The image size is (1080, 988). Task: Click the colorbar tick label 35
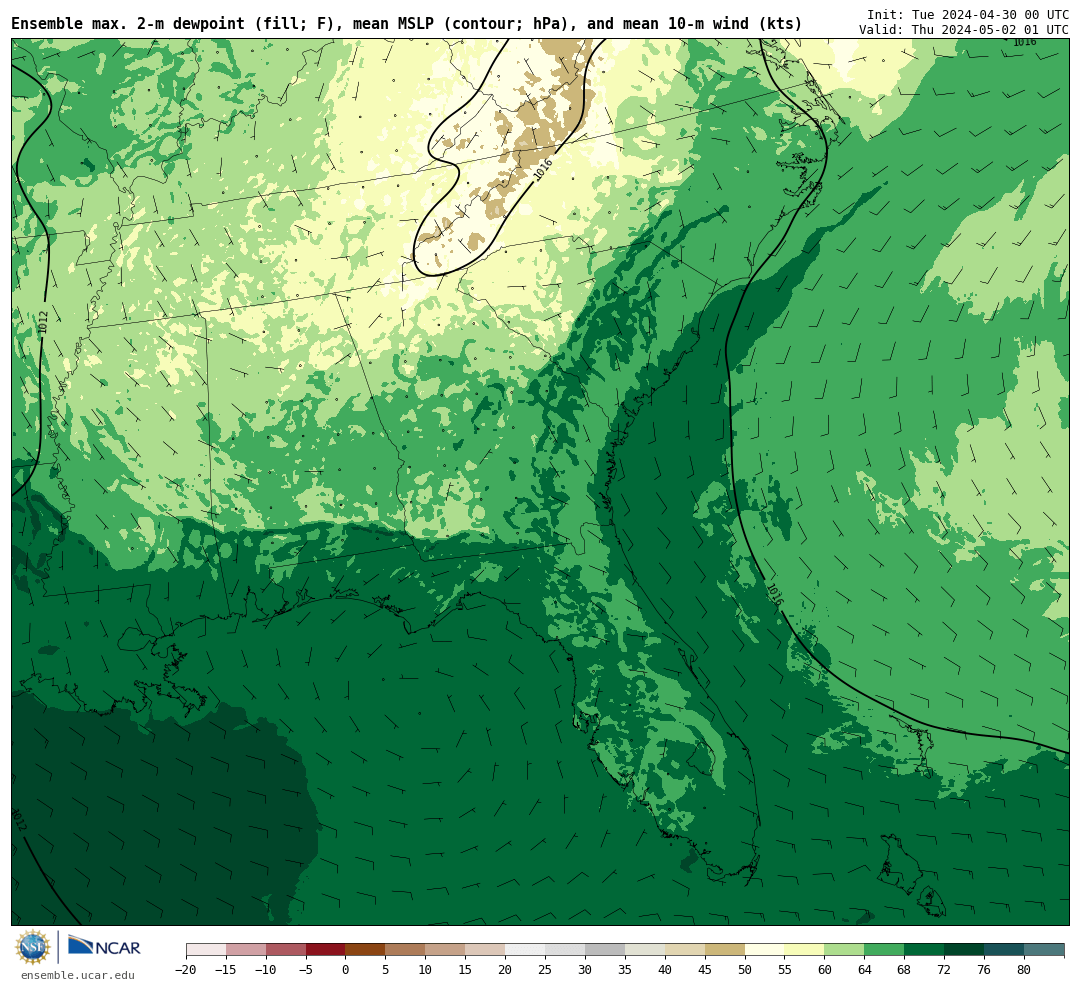[x=625, y=970]
